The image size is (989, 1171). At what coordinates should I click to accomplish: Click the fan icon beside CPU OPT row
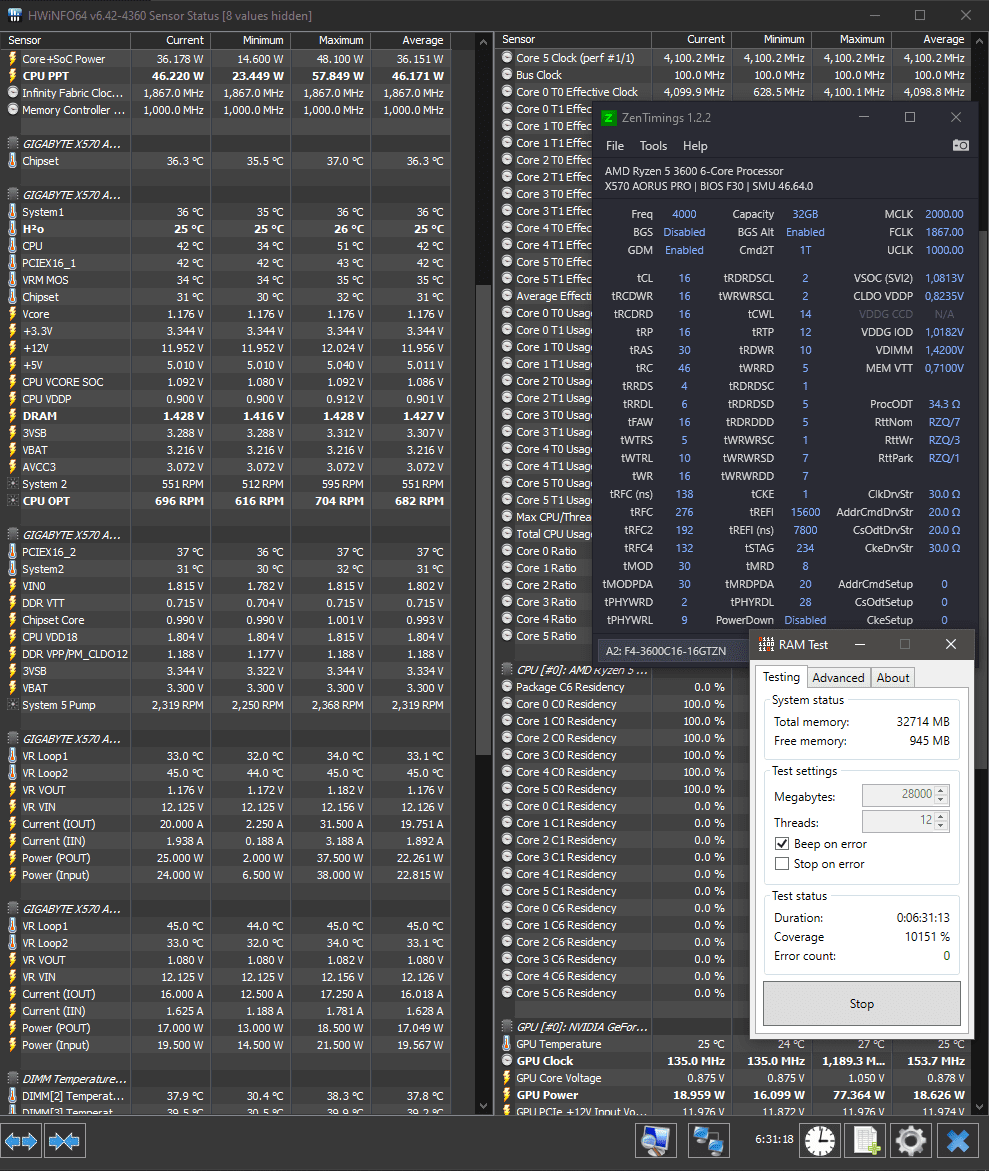point(12,500)
